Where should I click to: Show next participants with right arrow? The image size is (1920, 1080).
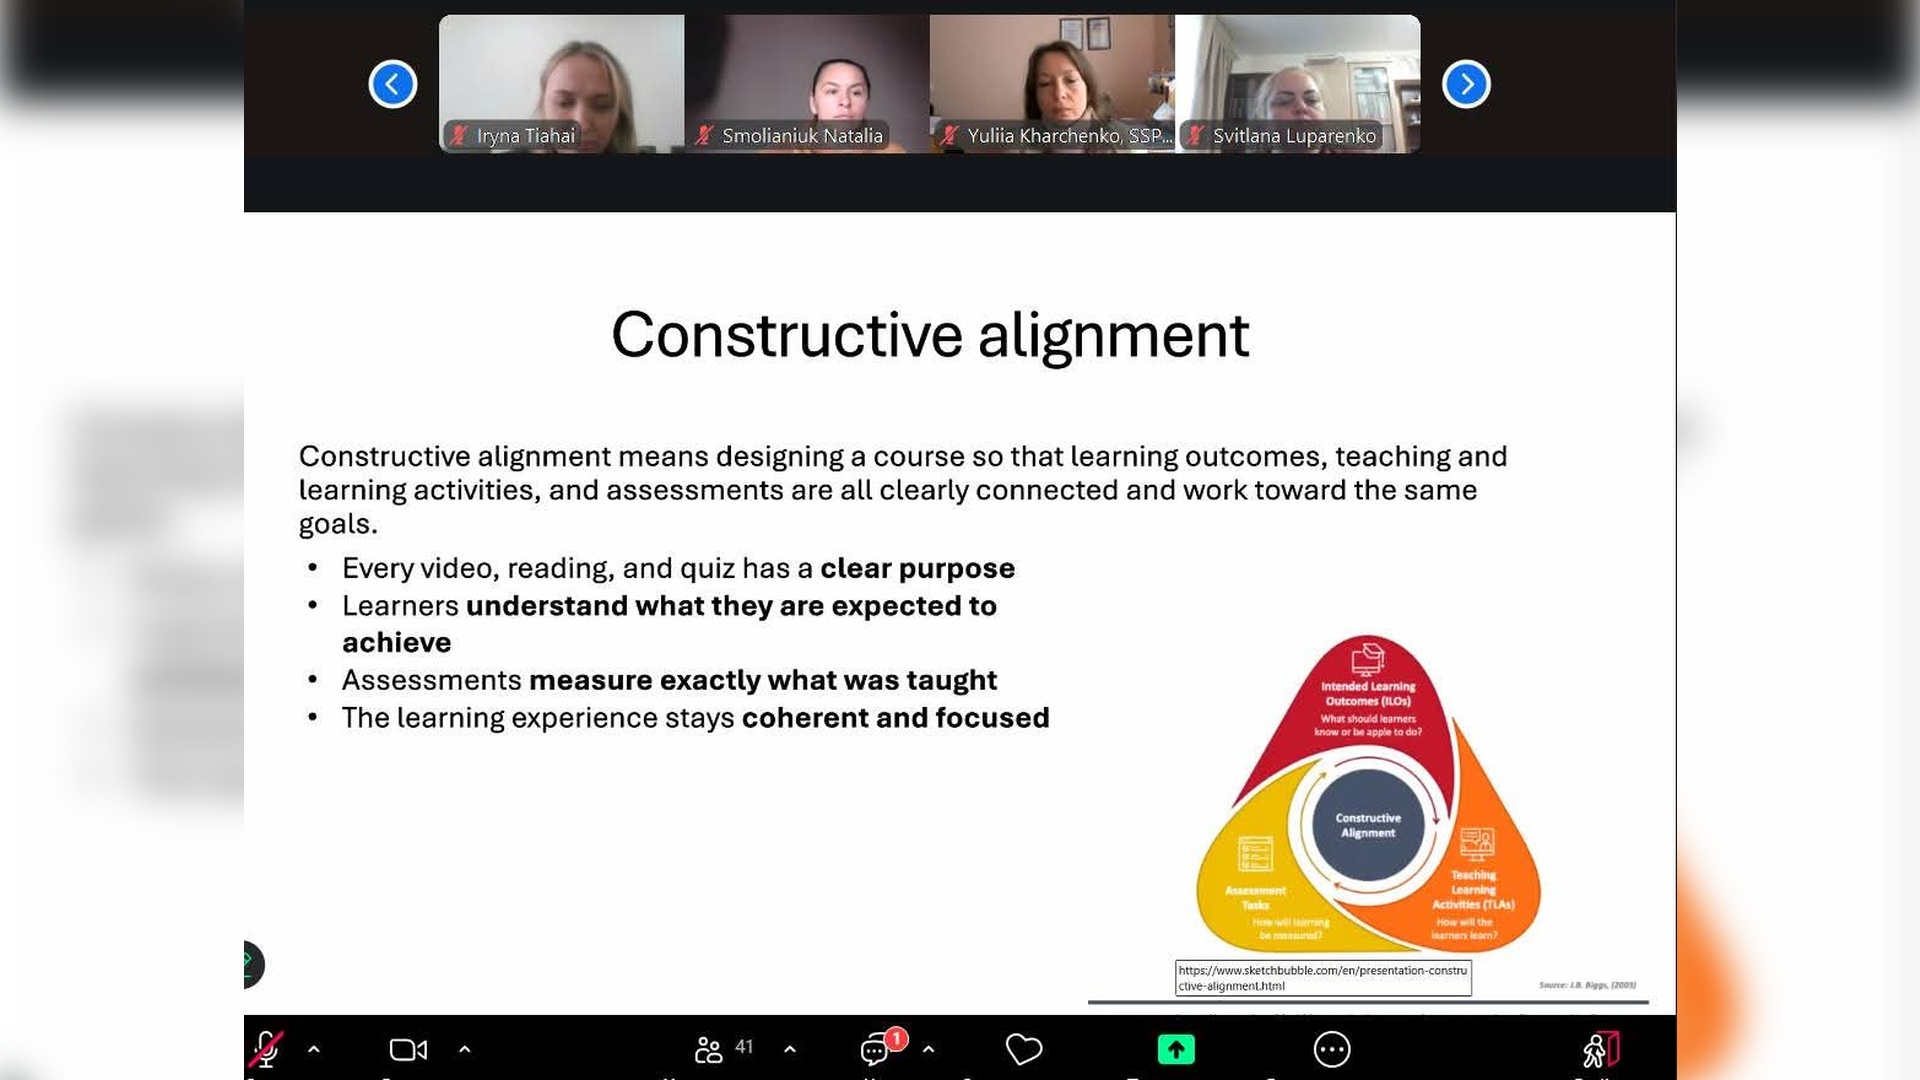pos(1466,84)
